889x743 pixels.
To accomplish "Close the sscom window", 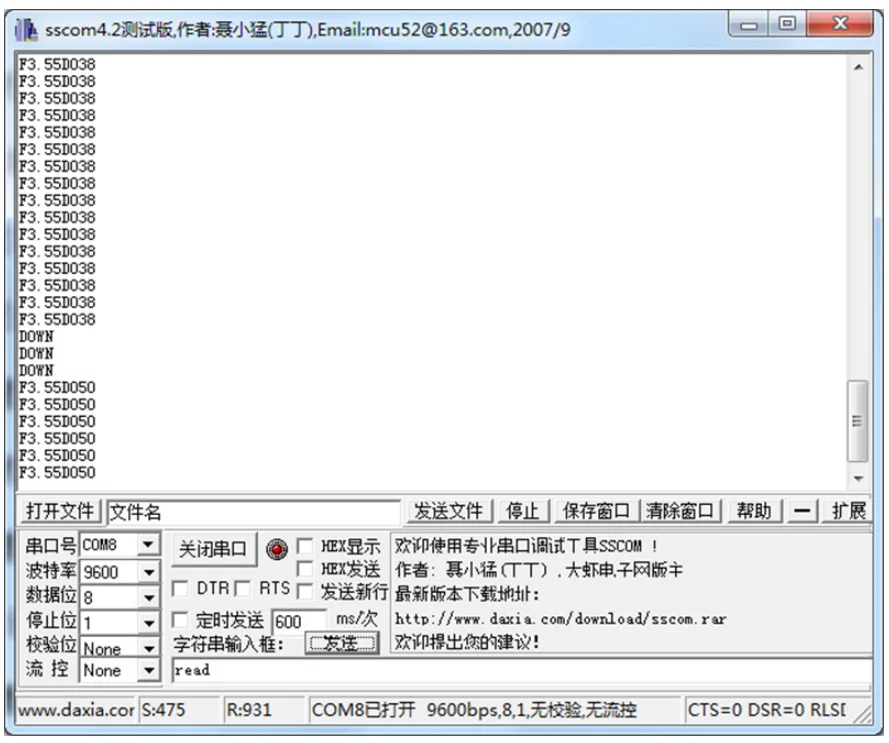I will click(840, 24).
